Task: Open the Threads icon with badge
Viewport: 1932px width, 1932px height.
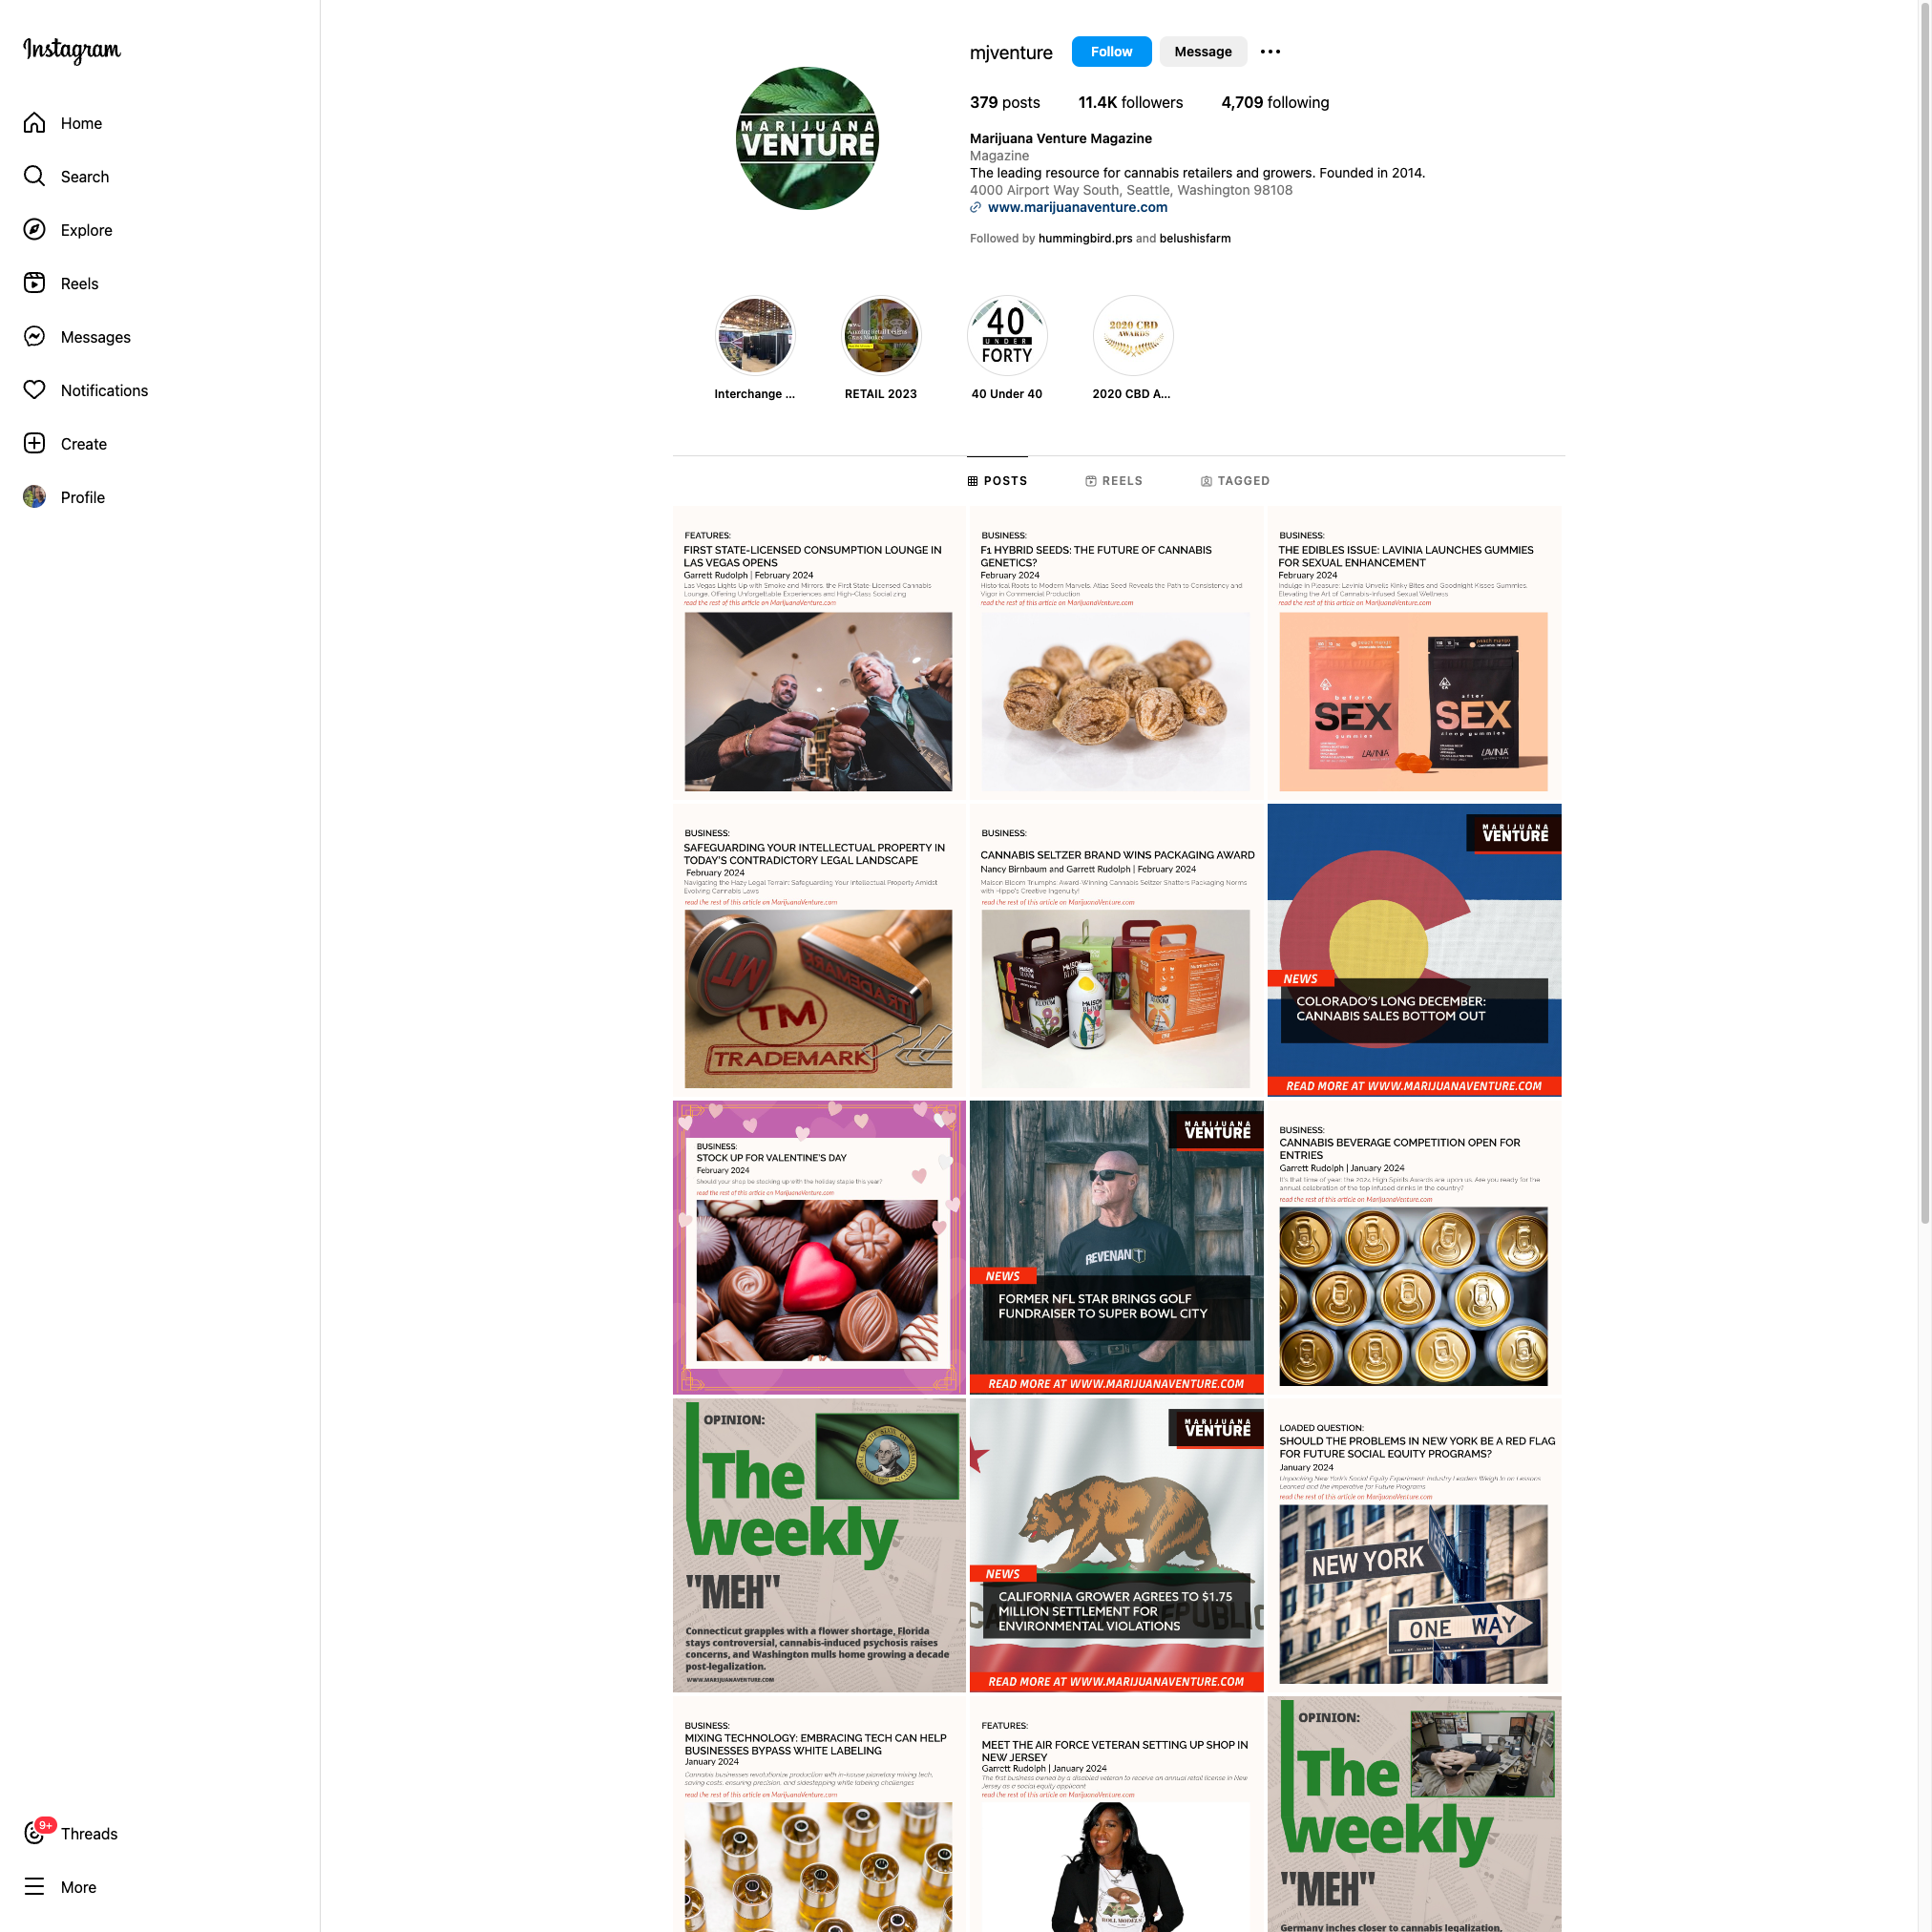Action: click(36, 1832)
